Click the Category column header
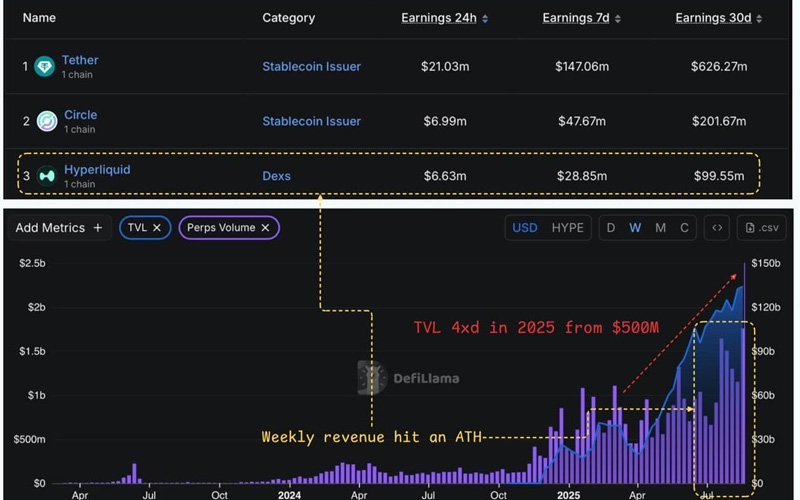Image resolution: width=800 pixels, height=500 pixels. coord(288,18)
